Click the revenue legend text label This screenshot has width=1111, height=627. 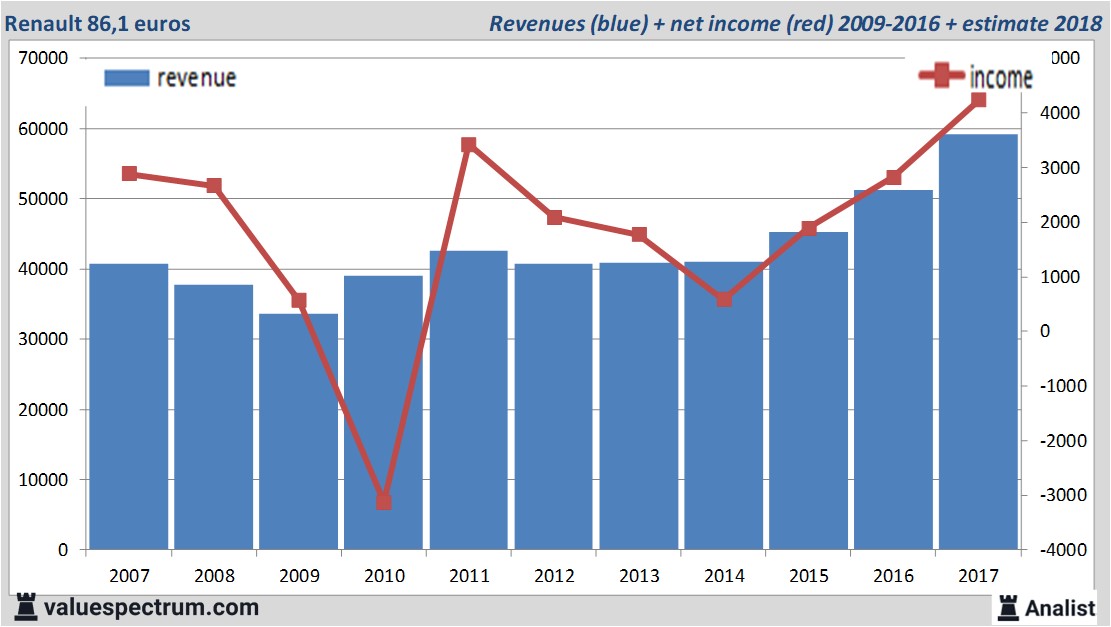point(196,78)
